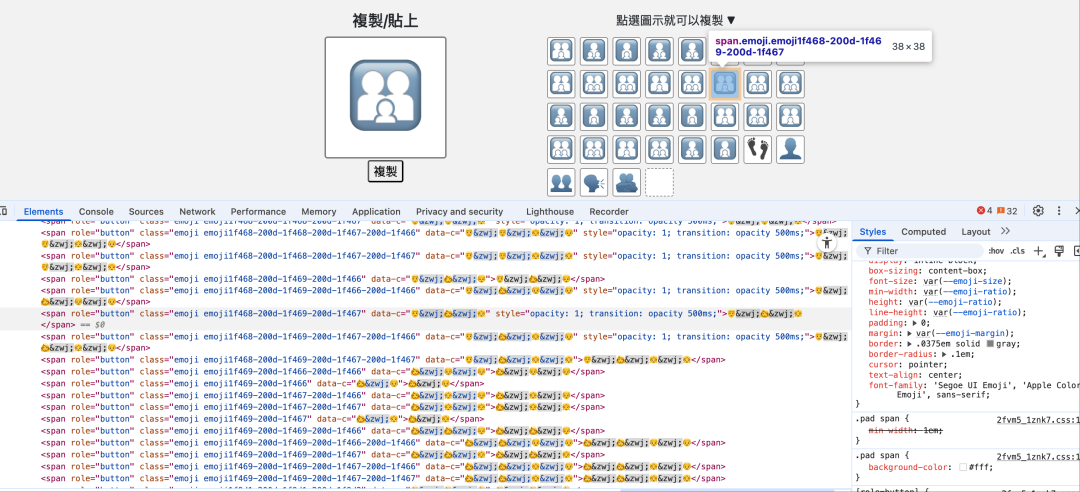Select family emoji right of highlighted emoji
The image size is (1080, 492).
click(x=758, y=84)
